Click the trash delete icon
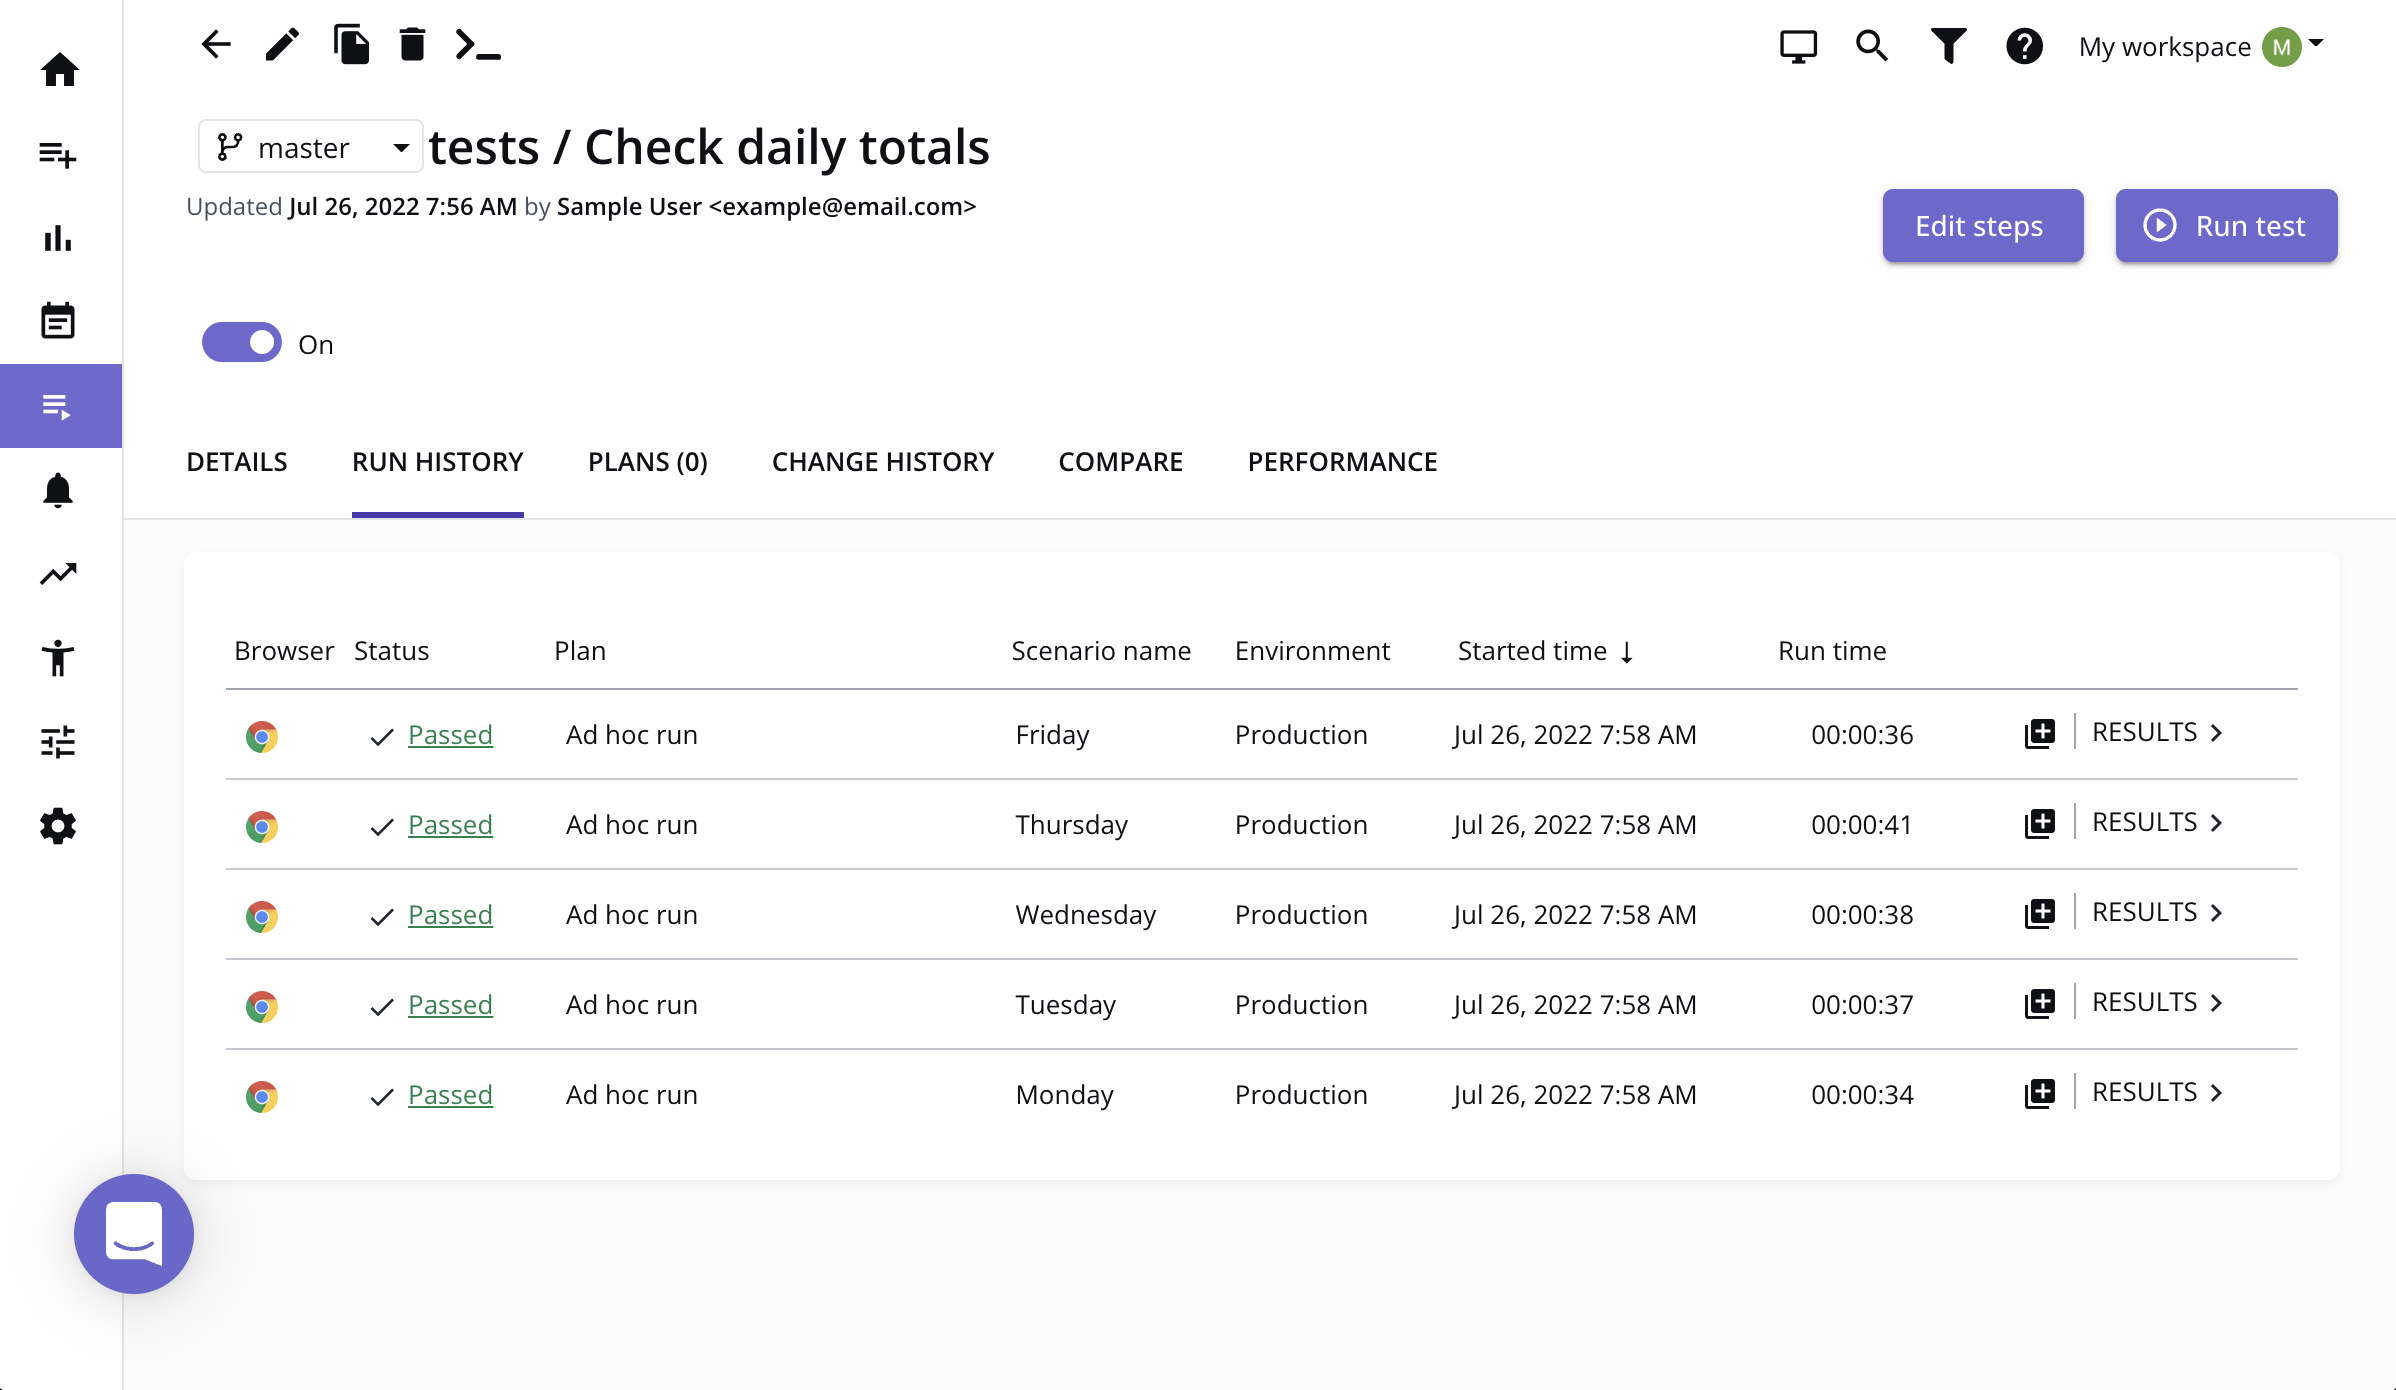 (x=412, y=45)
